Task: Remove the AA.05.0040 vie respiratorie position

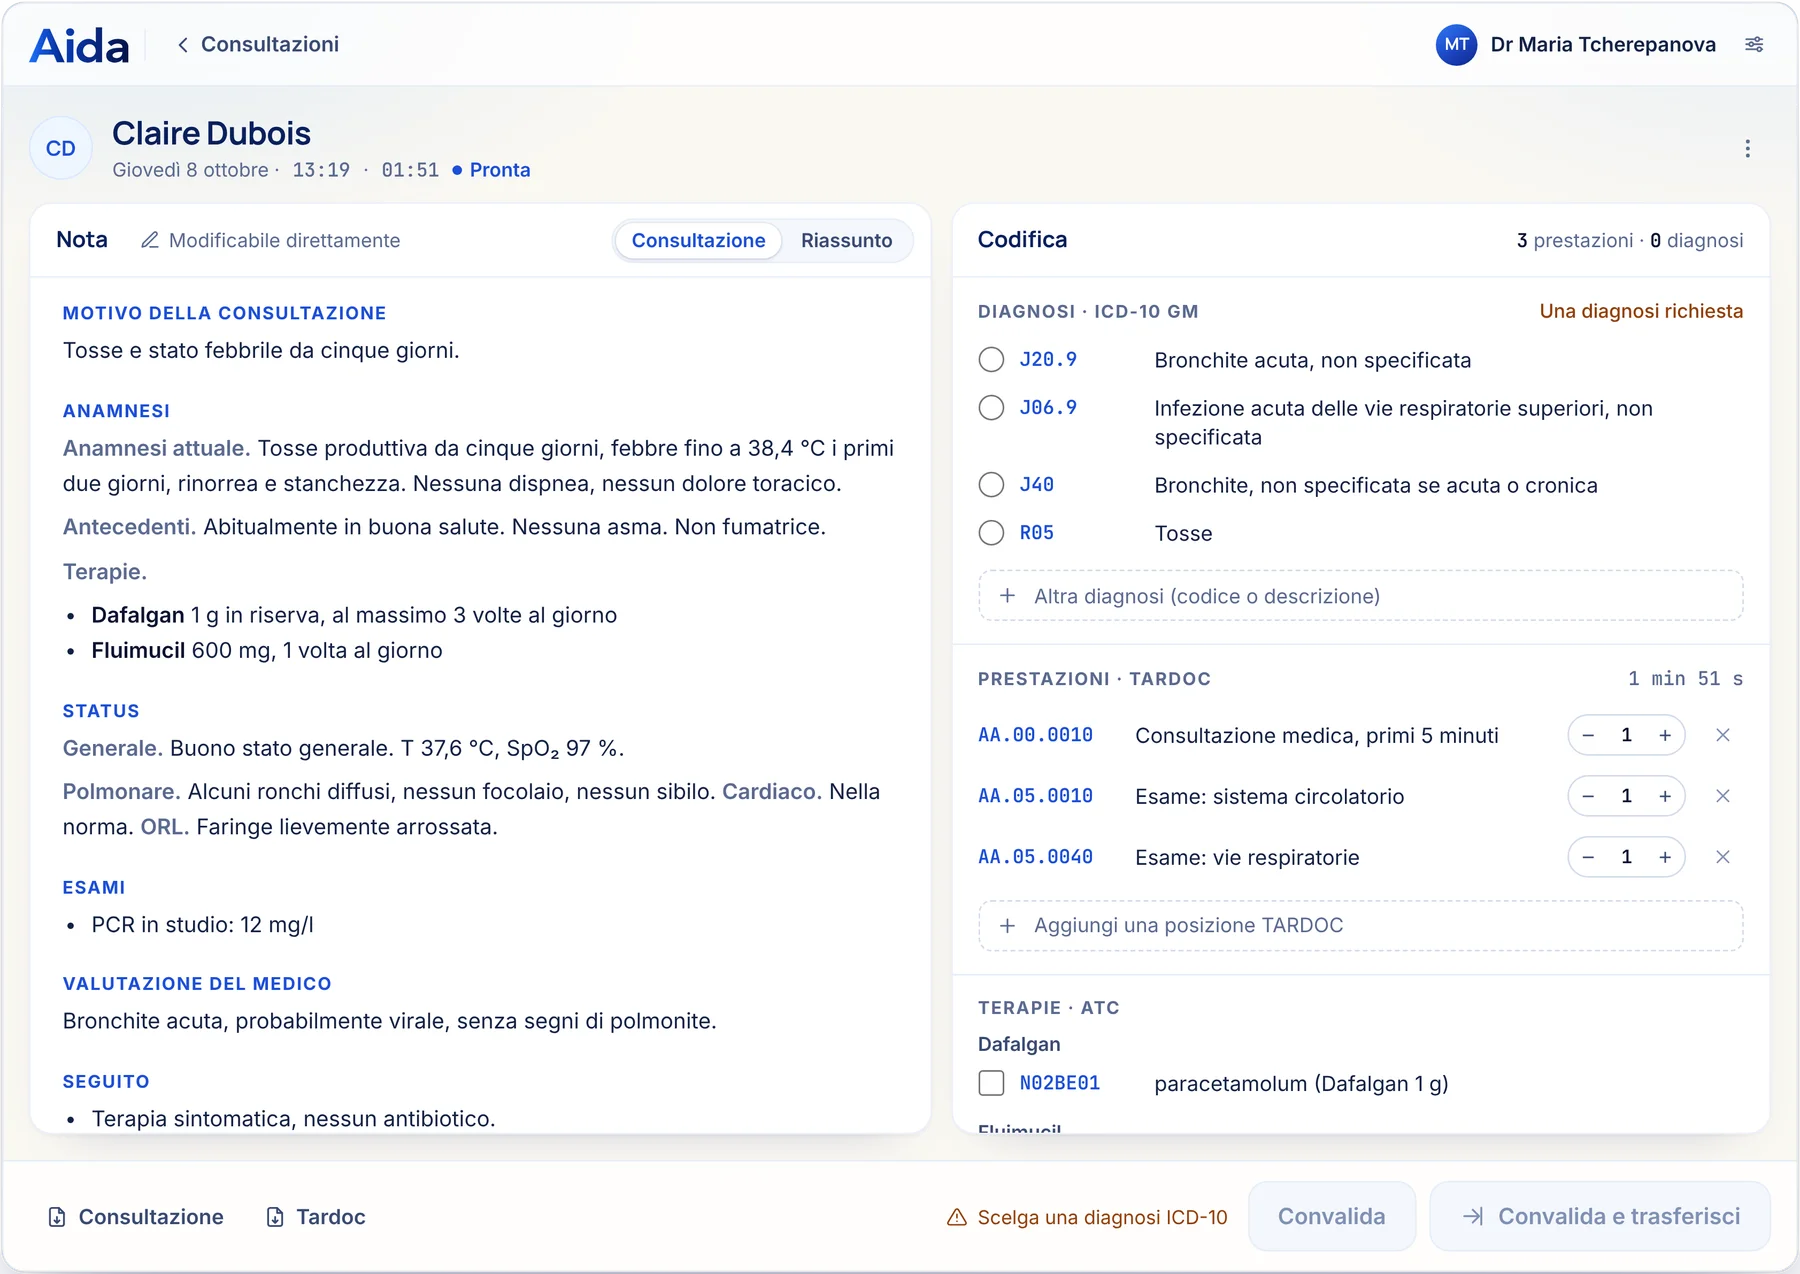Action: click(1722, 857)
